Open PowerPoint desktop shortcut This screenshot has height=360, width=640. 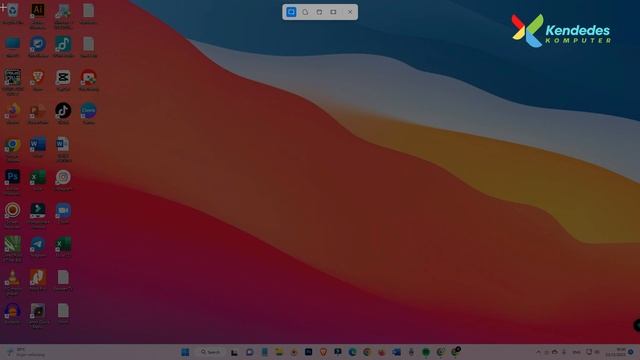(38, 113)
